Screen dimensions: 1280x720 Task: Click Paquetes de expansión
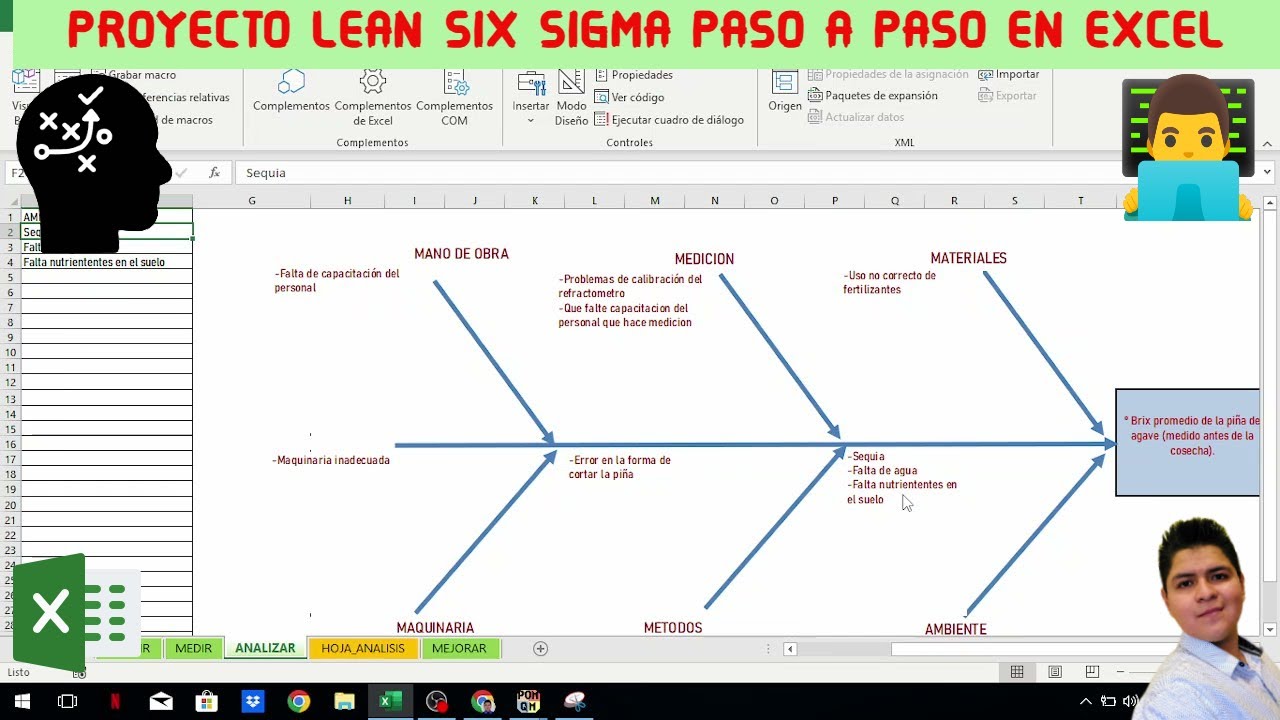(x=872, y=96)
